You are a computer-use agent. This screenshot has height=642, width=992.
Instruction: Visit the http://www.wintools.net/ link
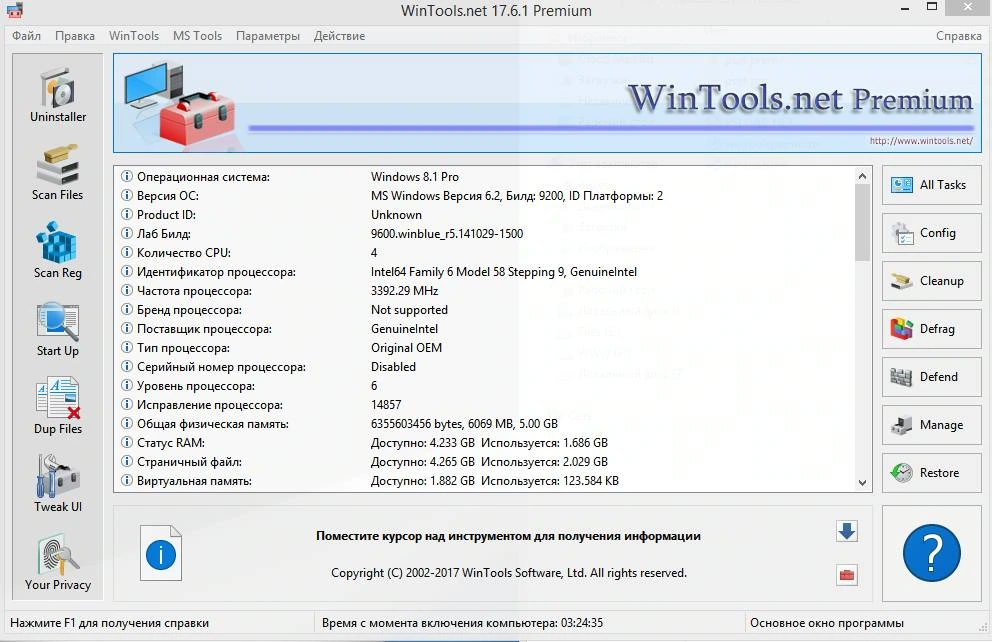[x=921, y=140]
